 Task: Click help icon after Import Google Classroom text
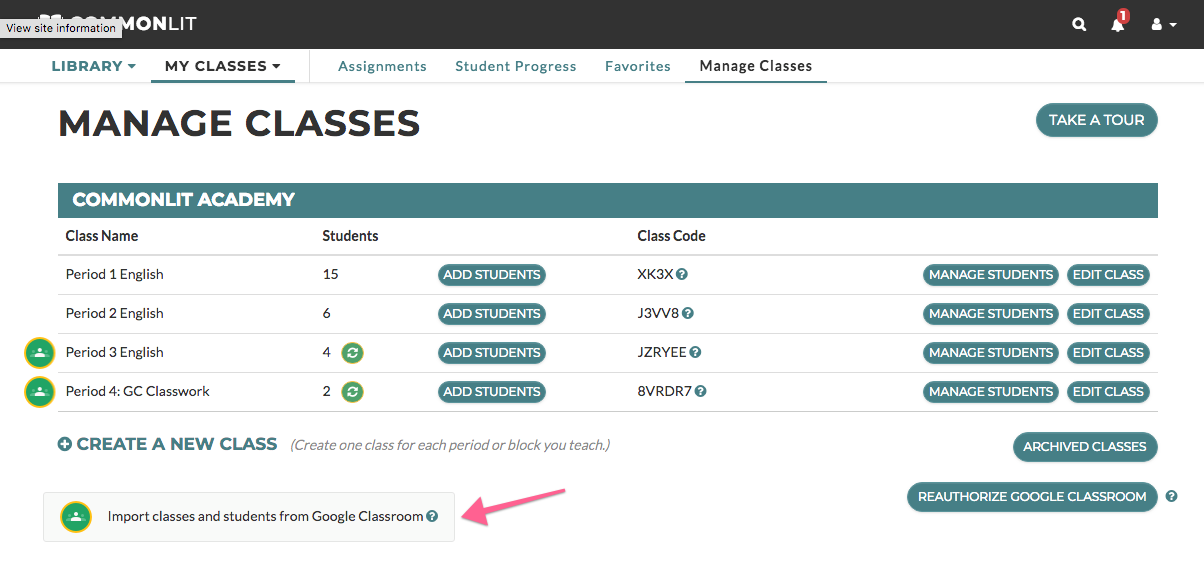[432, 517]
